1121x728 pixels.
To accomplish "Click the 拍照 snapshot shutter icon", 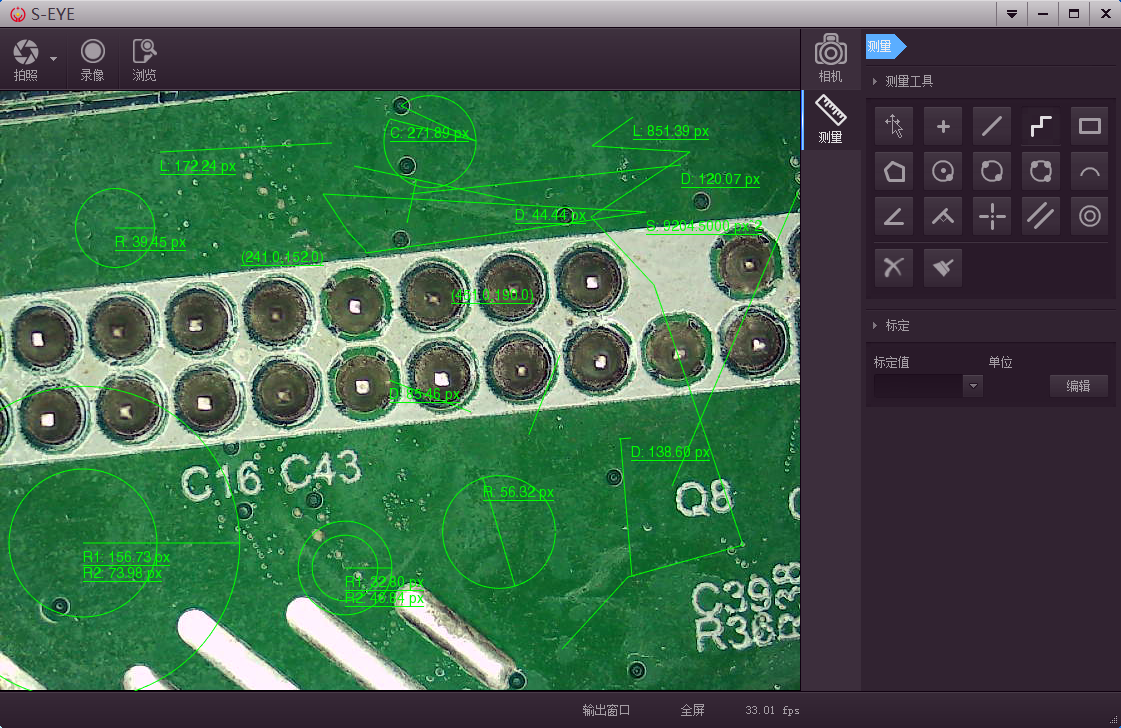I will (x=26, y=59).
